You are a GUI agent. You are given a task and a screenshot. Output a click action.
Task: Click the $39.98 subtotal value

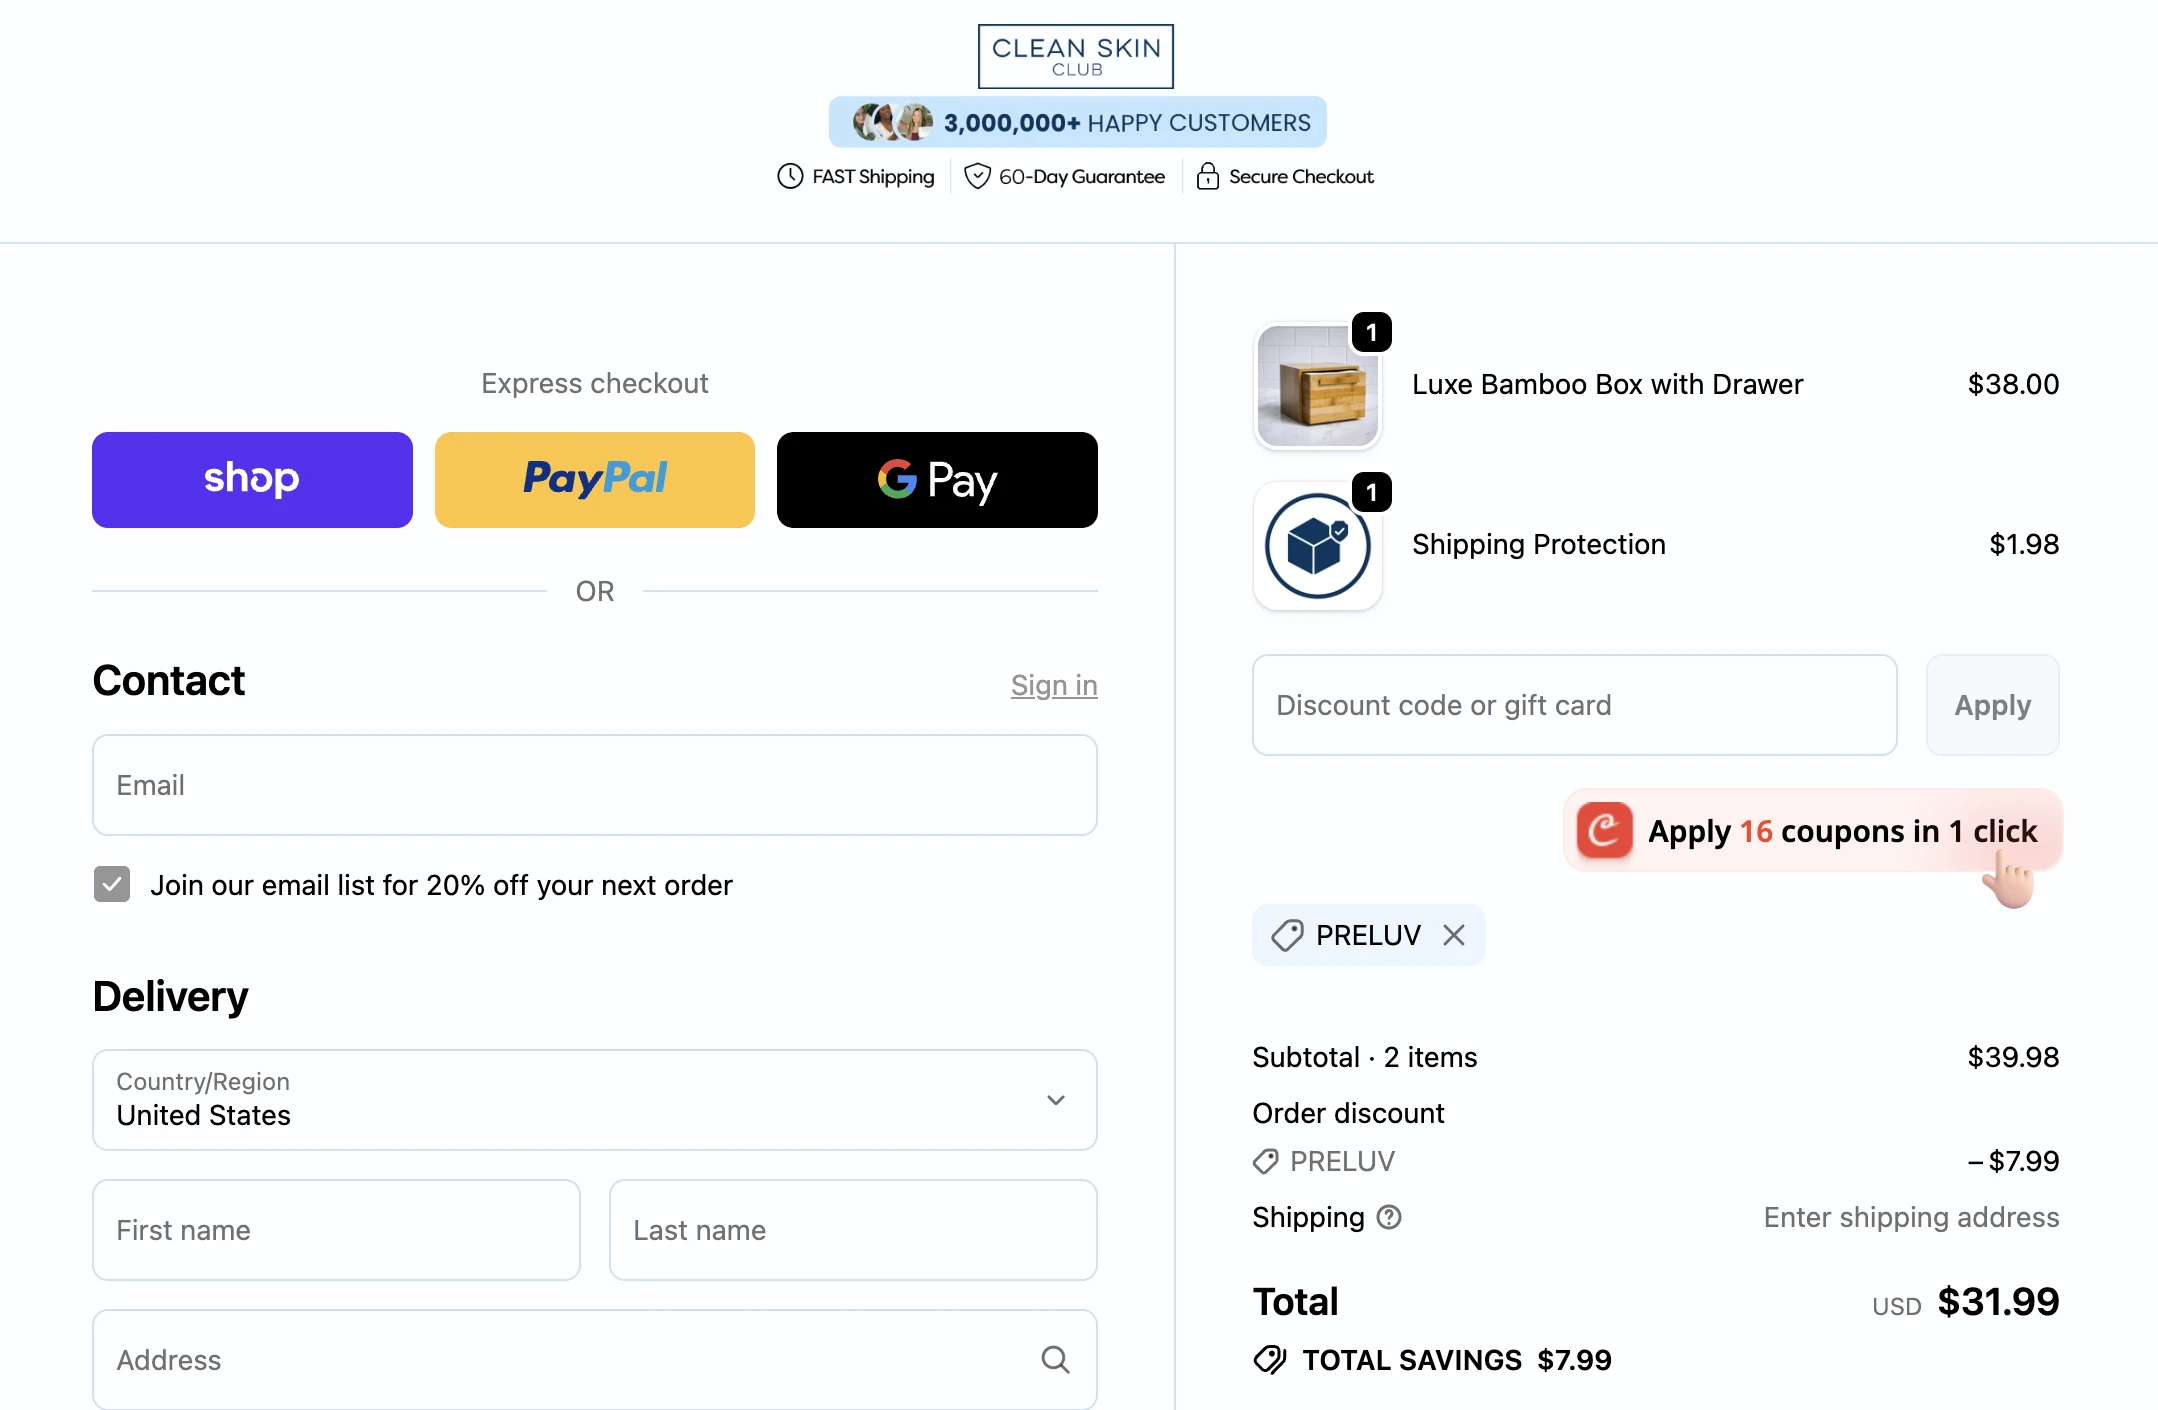click(x=2013, y=1057)
